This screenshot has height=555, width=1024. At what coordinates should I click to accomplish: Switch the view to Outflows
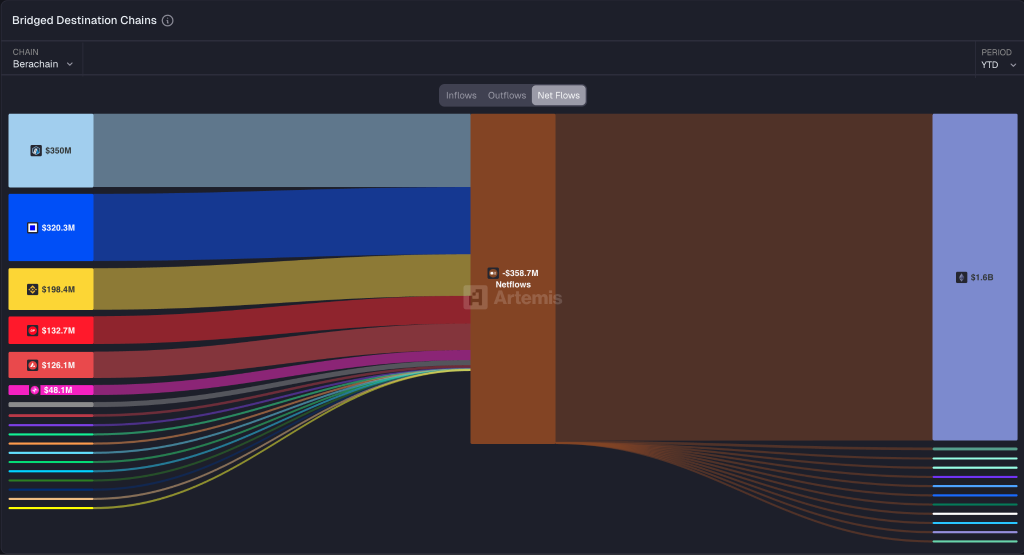(x=506, y=95)
